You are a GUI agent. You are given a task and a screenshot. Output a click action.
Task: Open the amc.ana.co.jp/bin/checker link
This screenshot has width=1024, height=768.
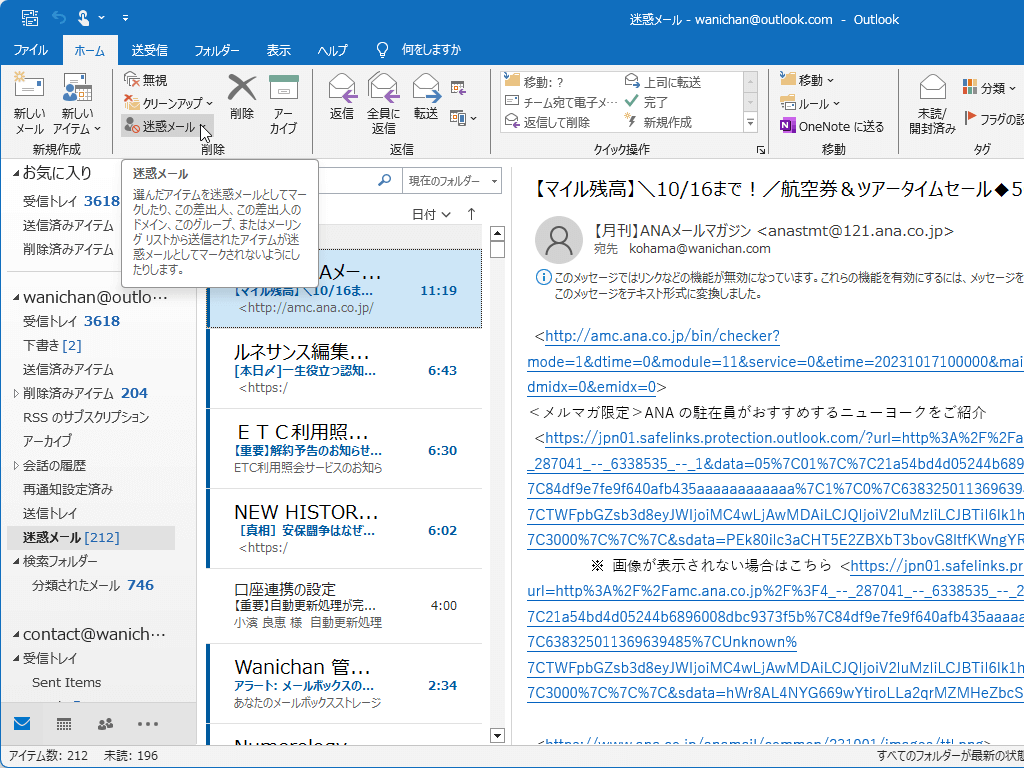662,336
